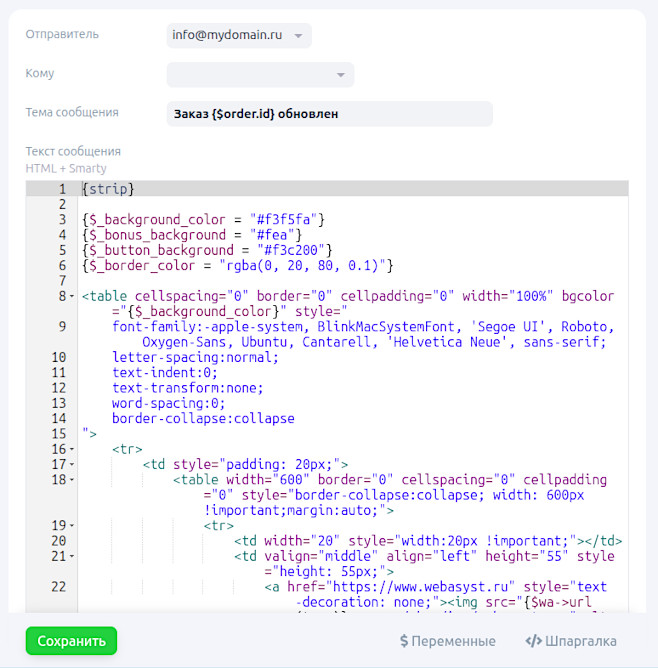
Task: Place cursor on border-collapse:collapse at line 14
Action: pyautogui.click(x=203, y=419)
